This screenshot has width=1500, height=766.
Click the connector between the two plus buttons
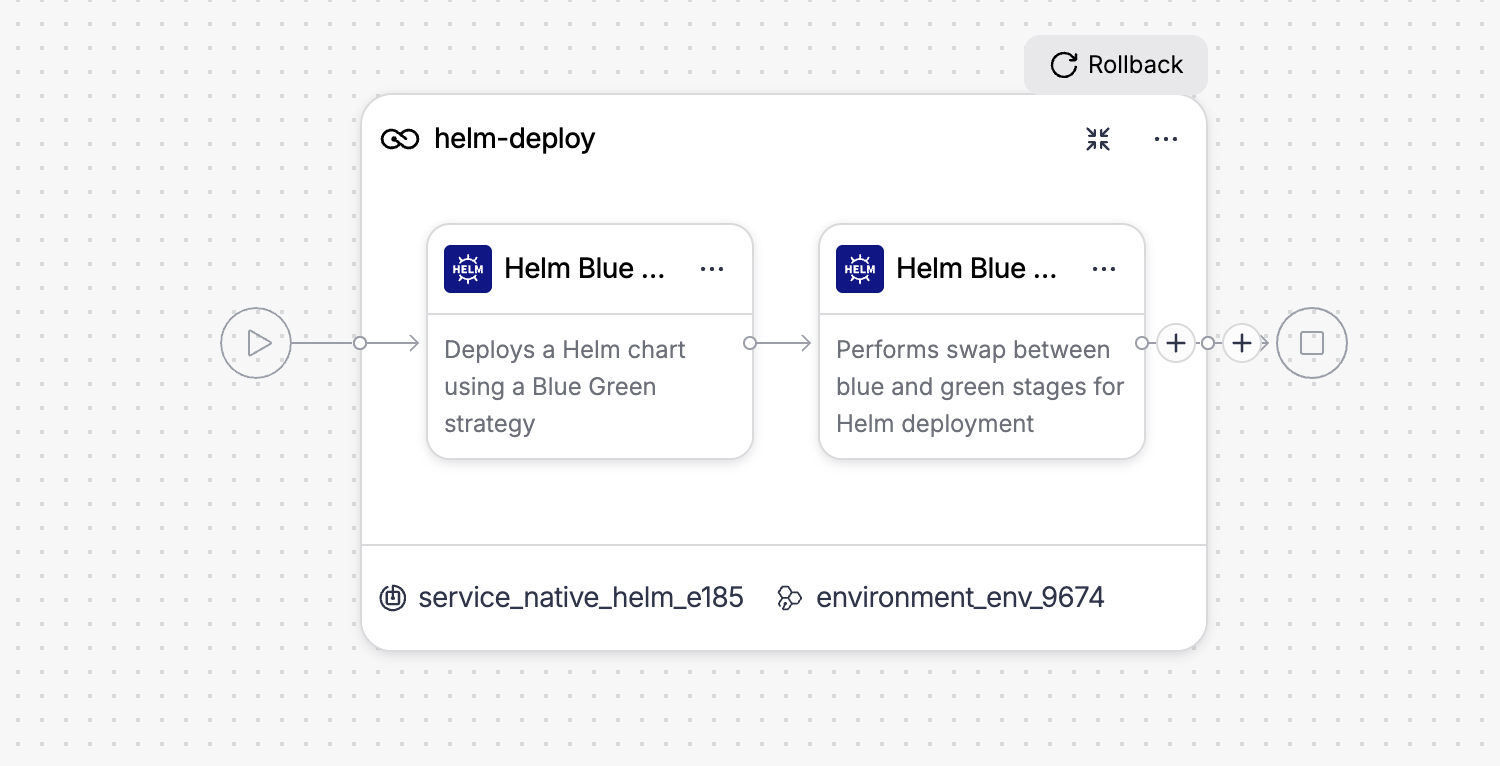1208,343
